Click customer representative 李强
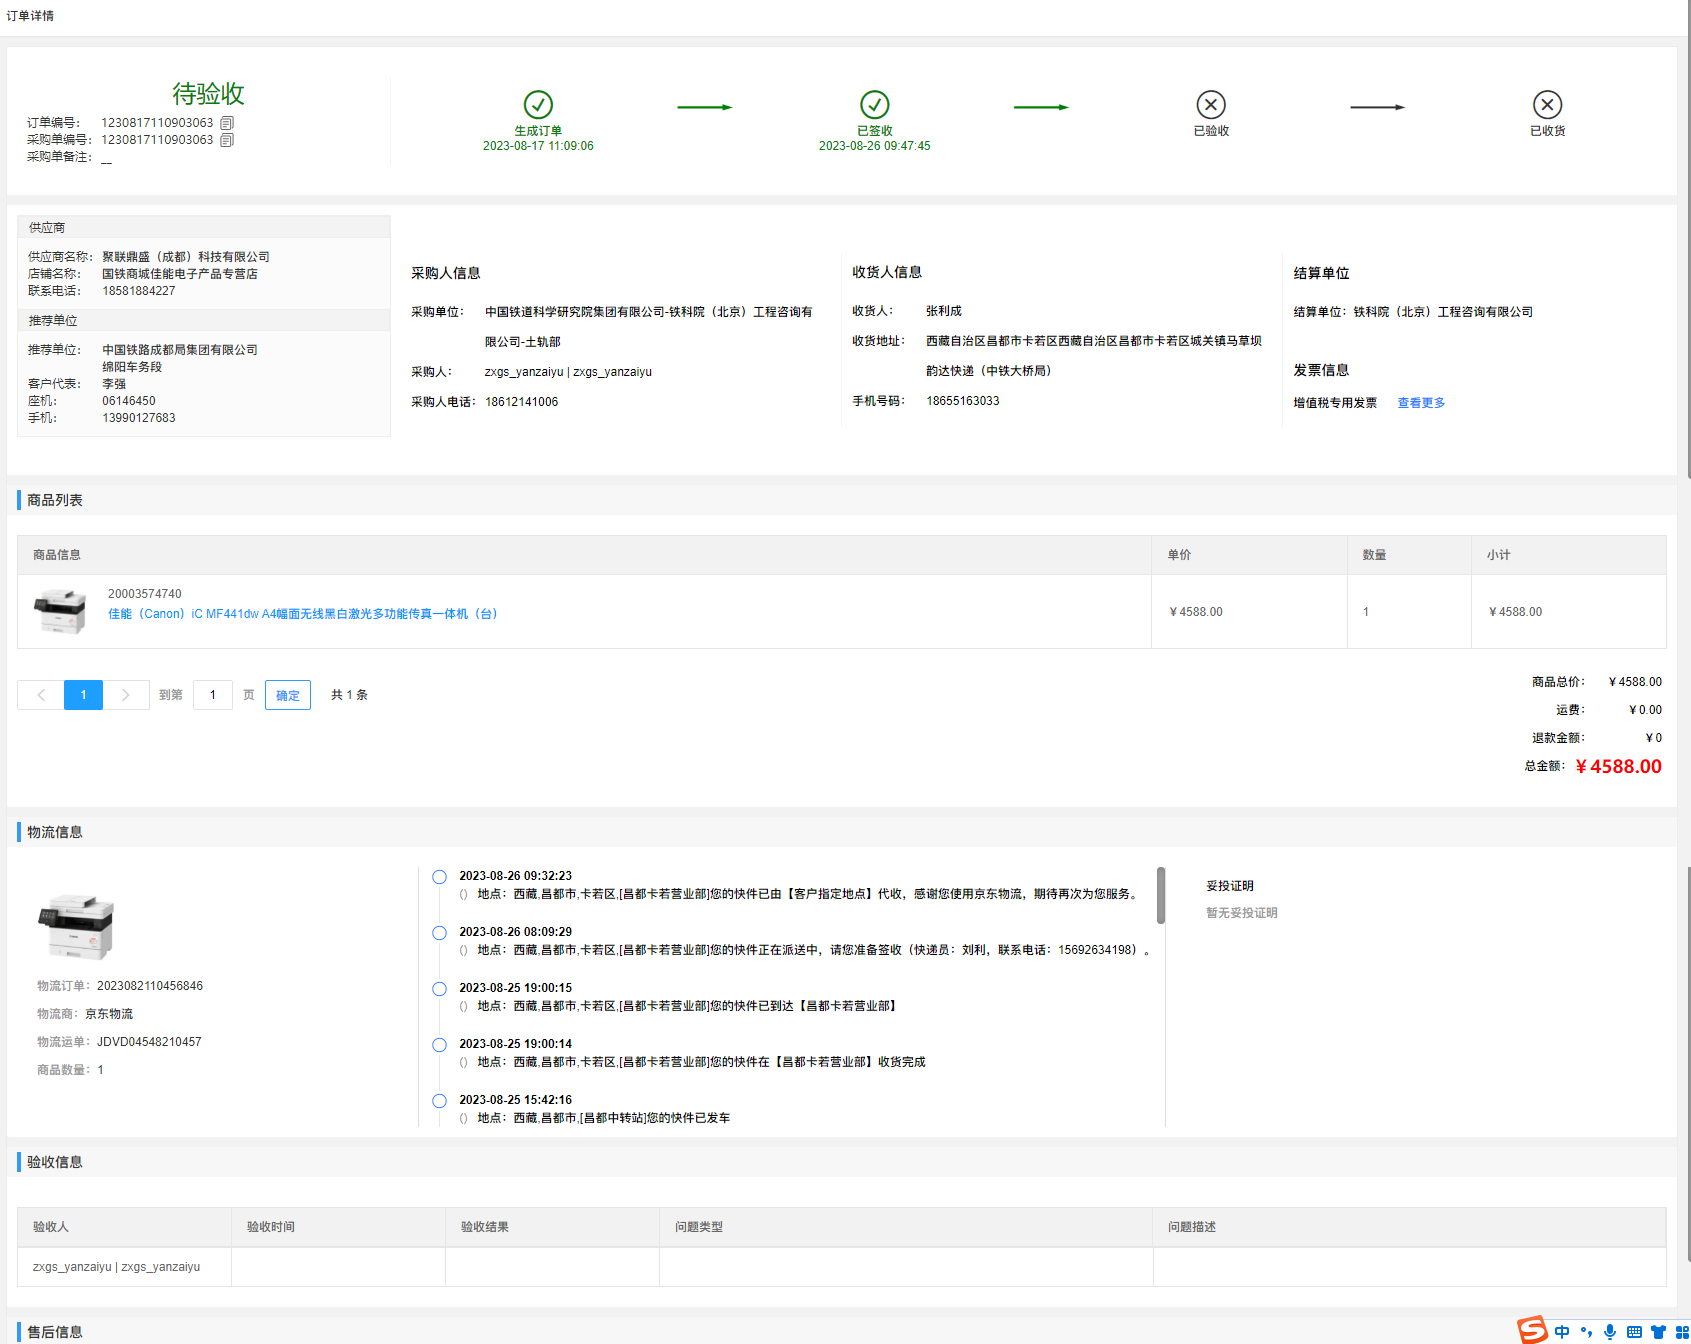 click(x=114, y=384)
